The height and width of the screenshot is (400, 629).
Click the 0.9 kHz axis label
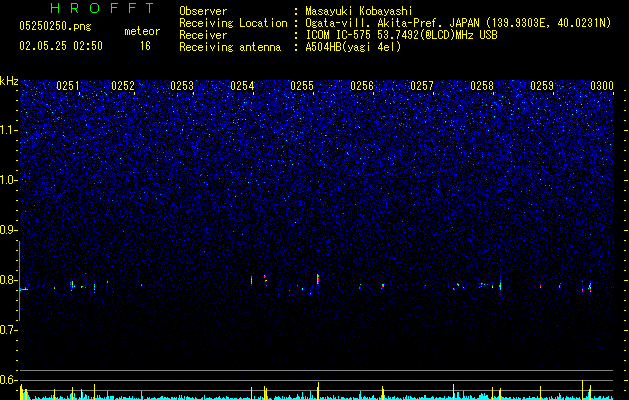8,229
